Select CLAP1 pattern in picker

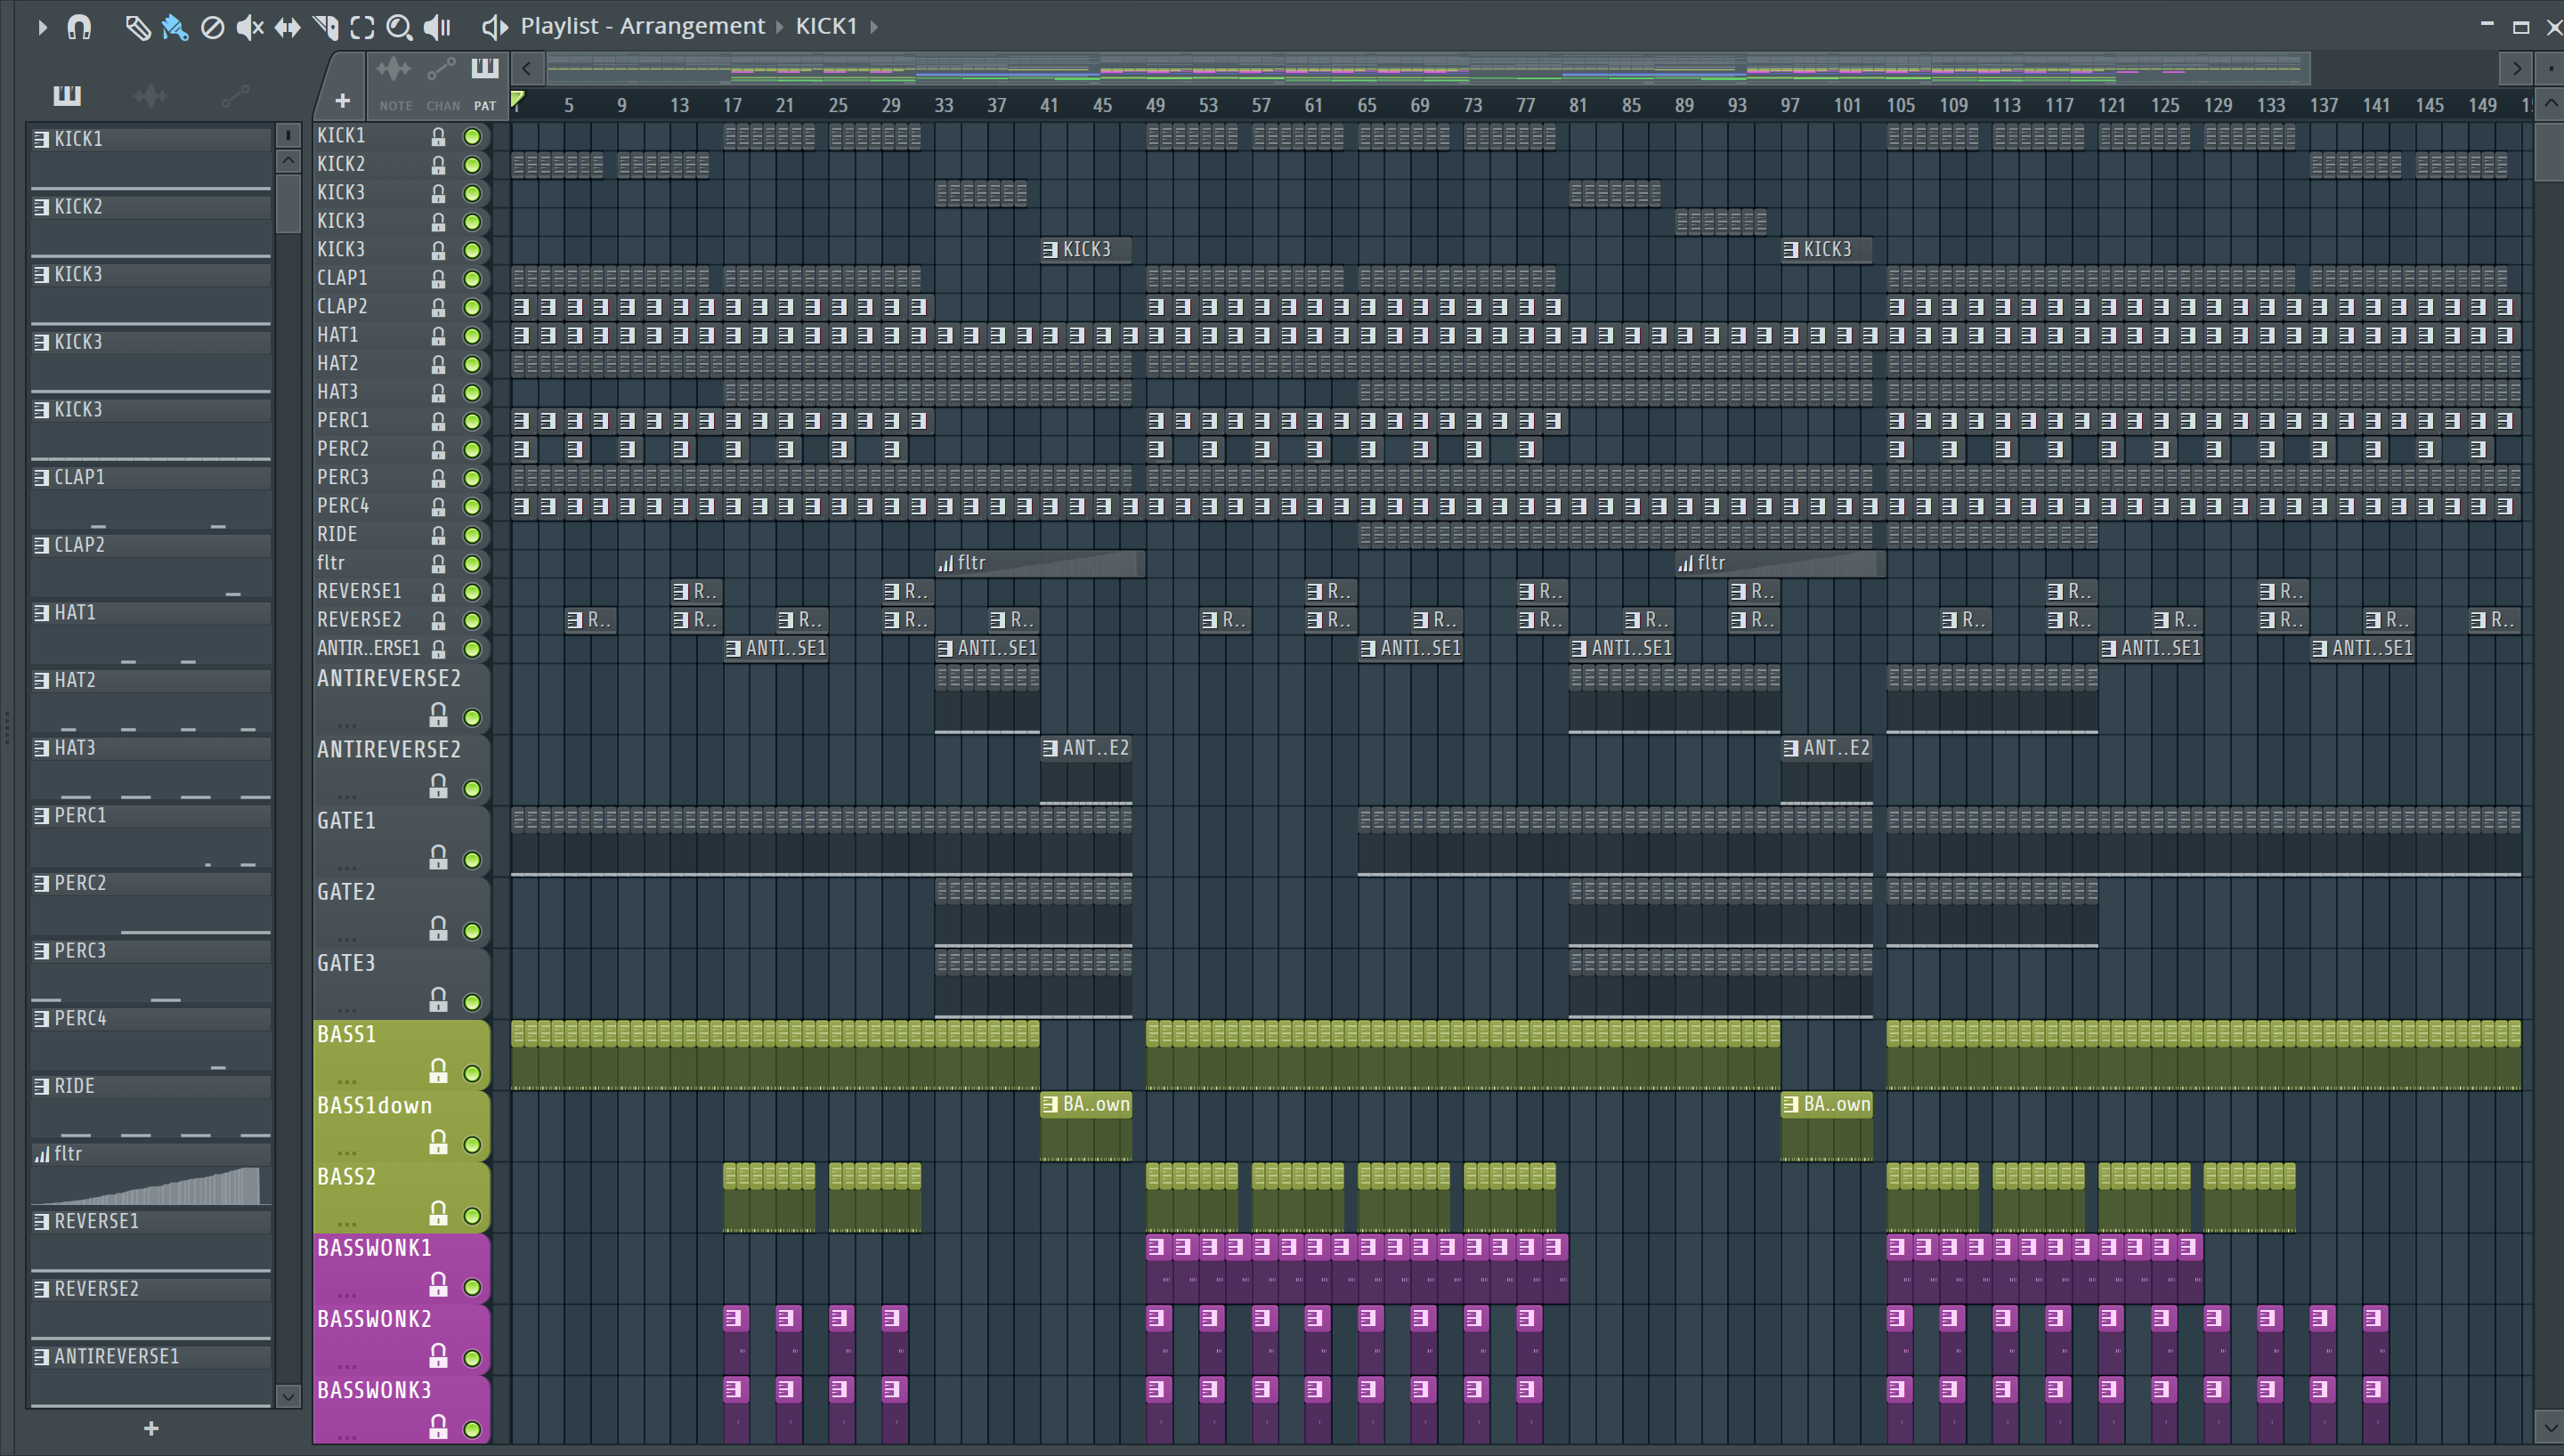coord(151,497)
